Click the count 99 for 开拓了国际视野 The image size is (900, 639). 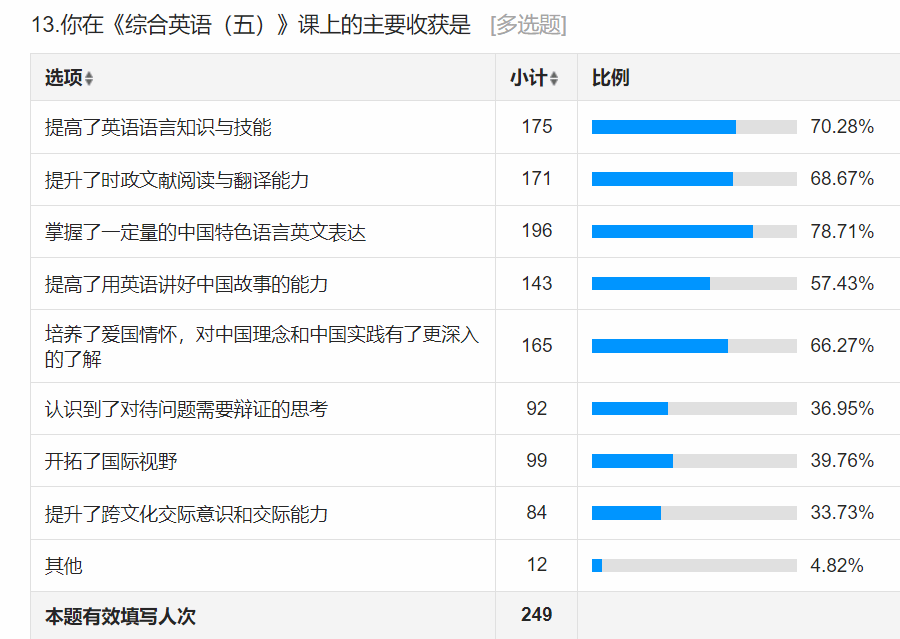537,461
